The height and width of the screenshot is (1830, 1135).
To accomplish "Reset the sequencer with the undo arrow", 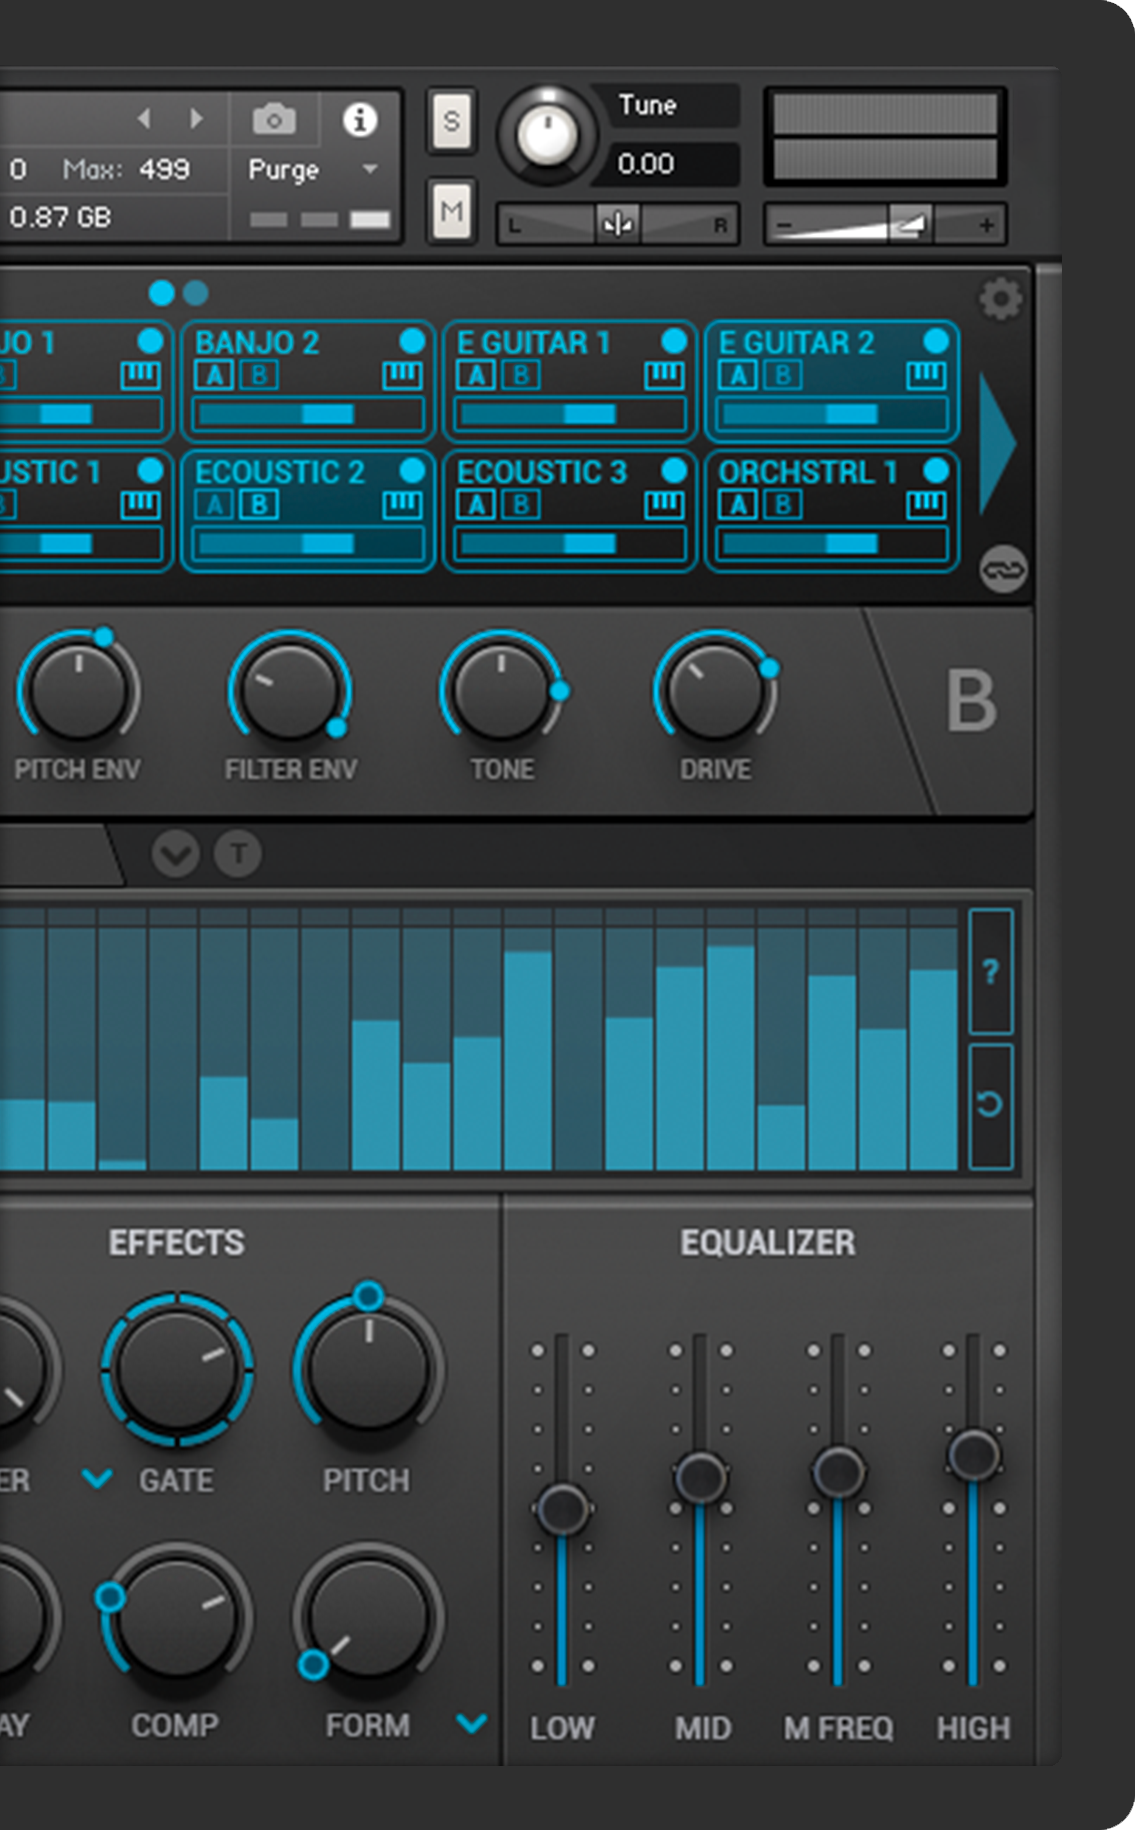I will 990,1105.
